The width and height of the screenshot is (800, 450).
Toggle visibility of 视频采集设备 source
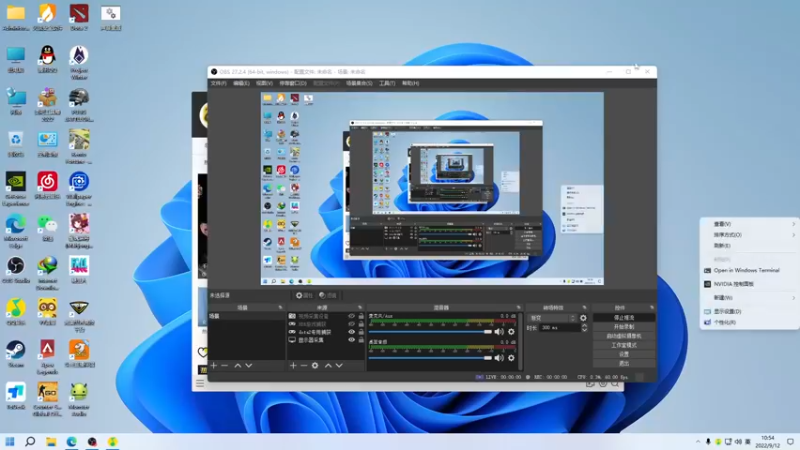click(x=351, y=316)
